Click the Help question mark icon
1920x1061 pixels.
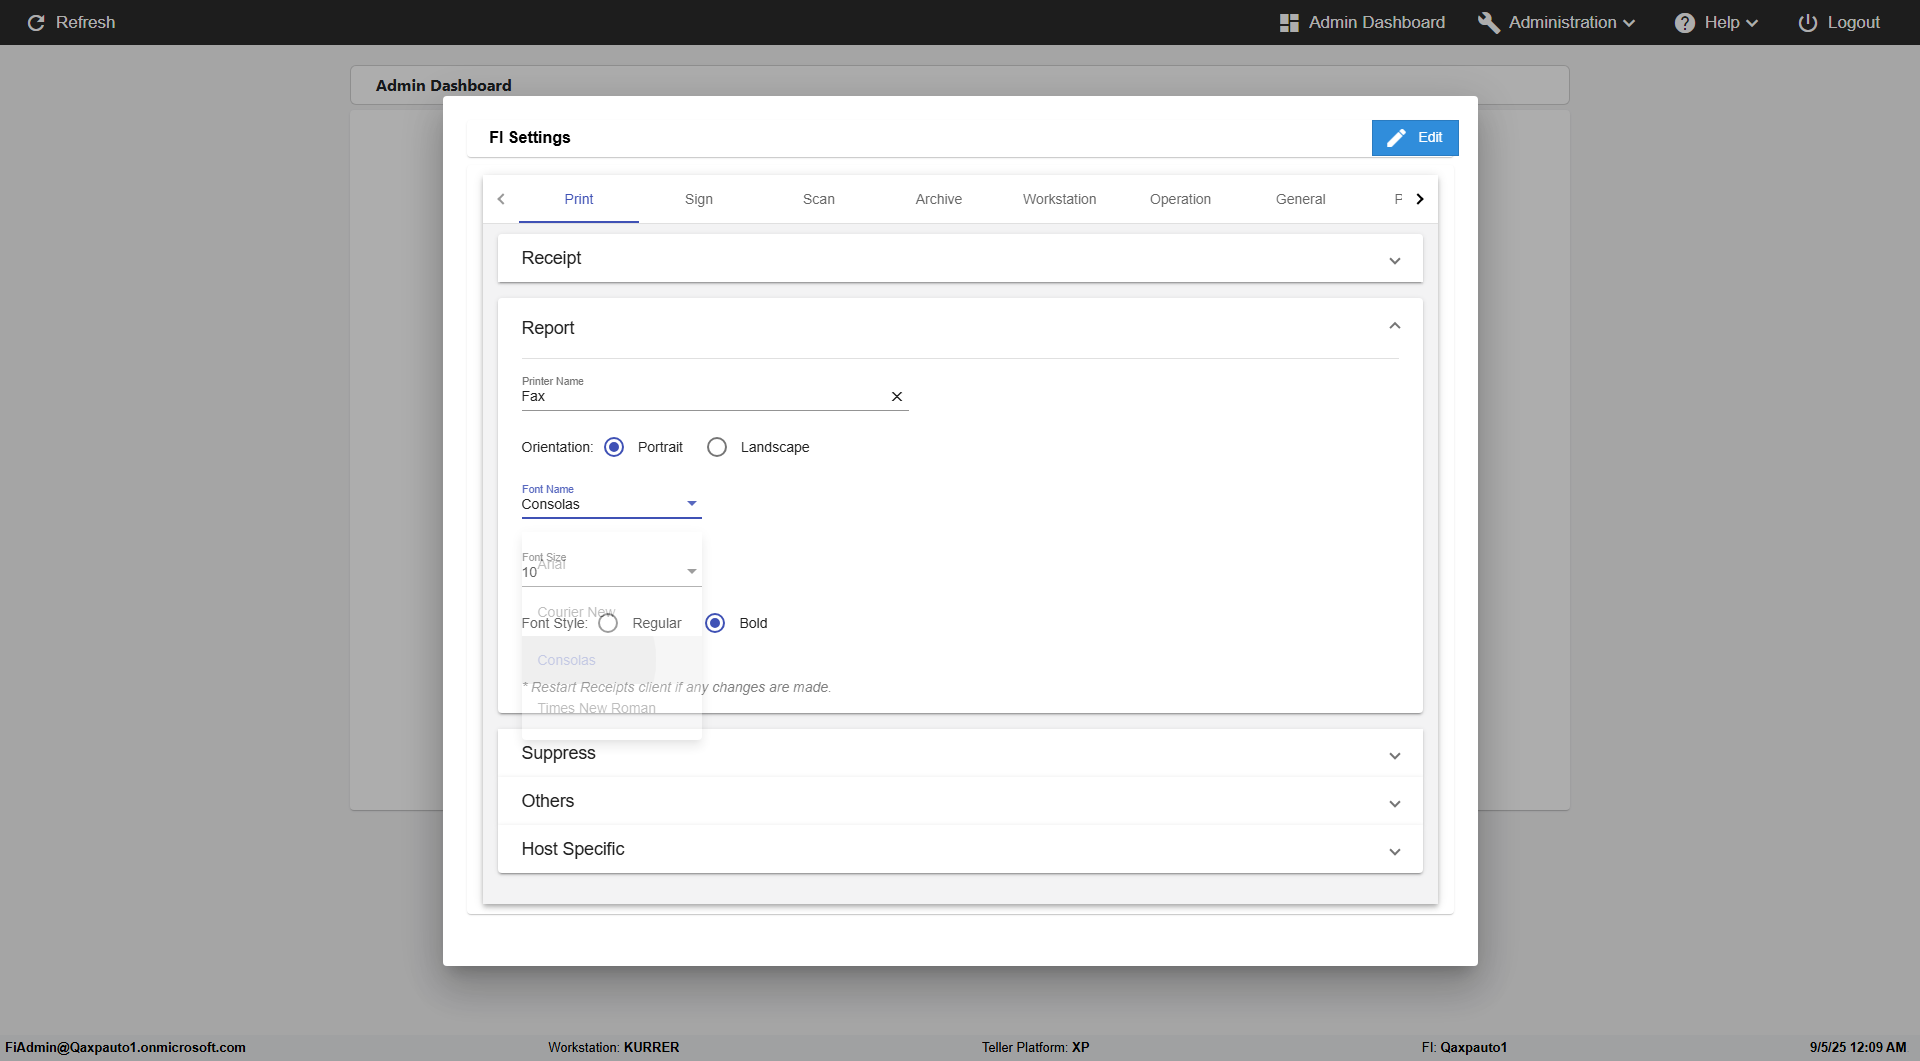(x=1685, y=22)
